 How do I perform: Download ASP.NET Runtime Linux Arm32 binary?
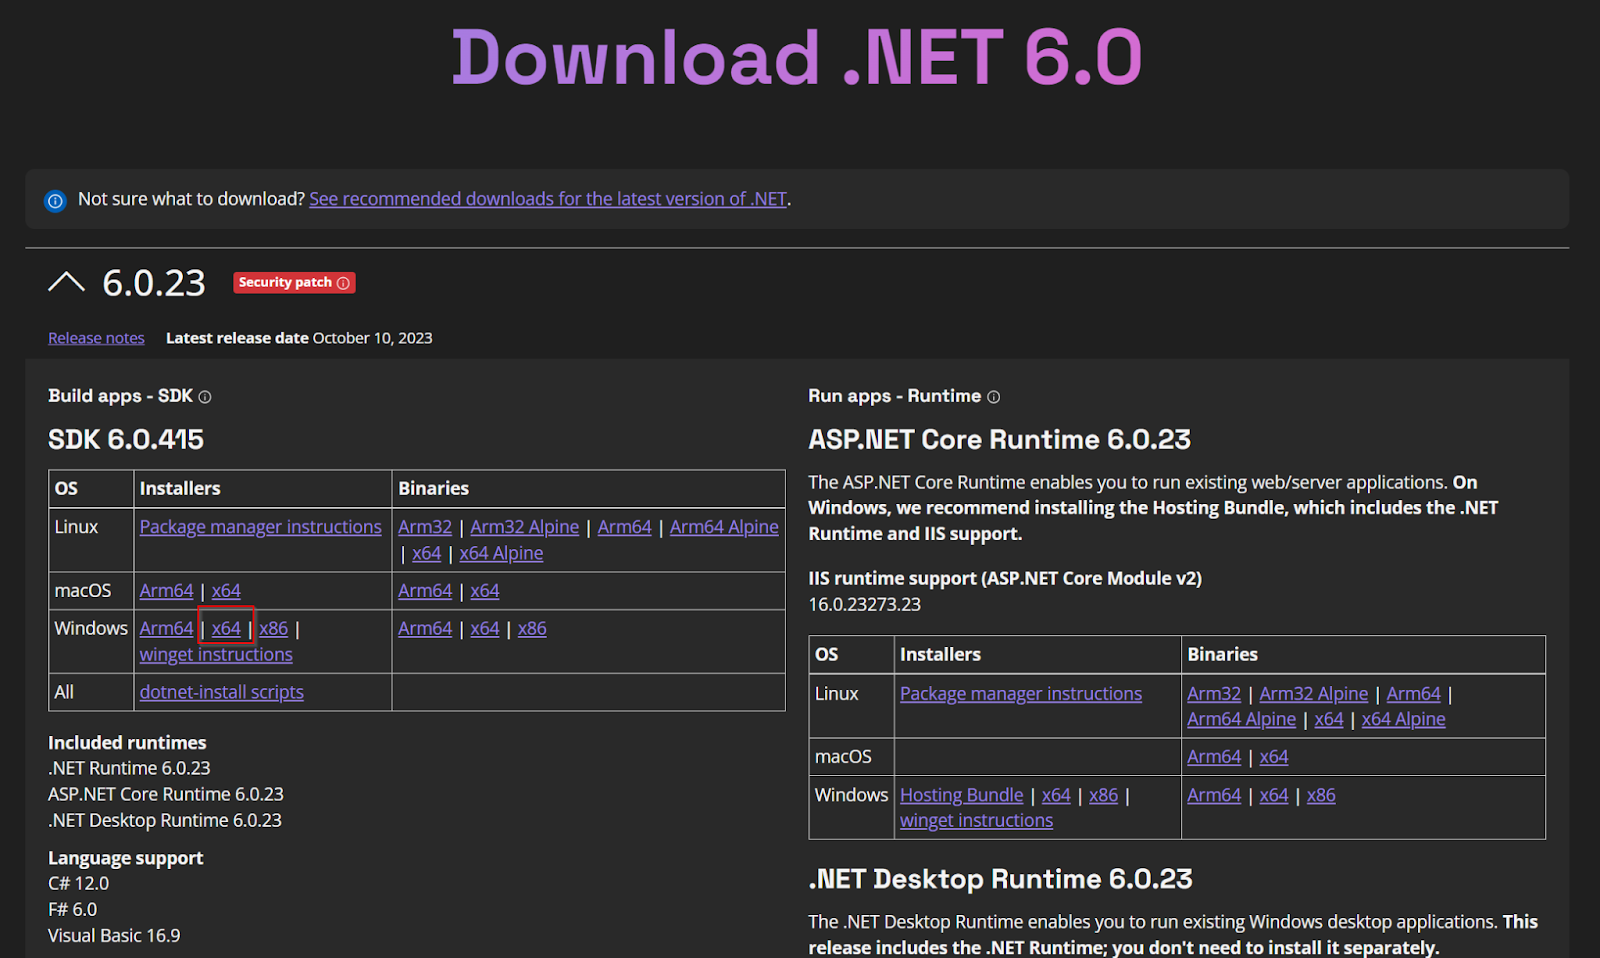coord(1214,694)
